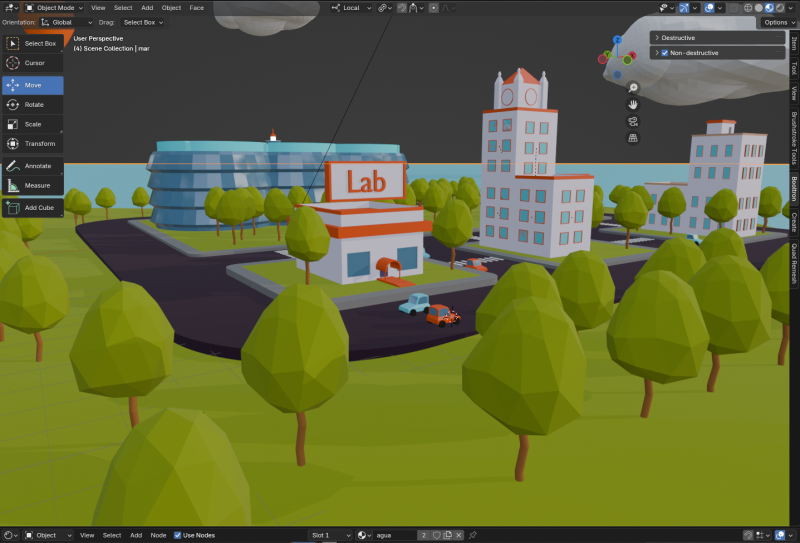Open the Tool sidebar tab

tap(794, 68)
